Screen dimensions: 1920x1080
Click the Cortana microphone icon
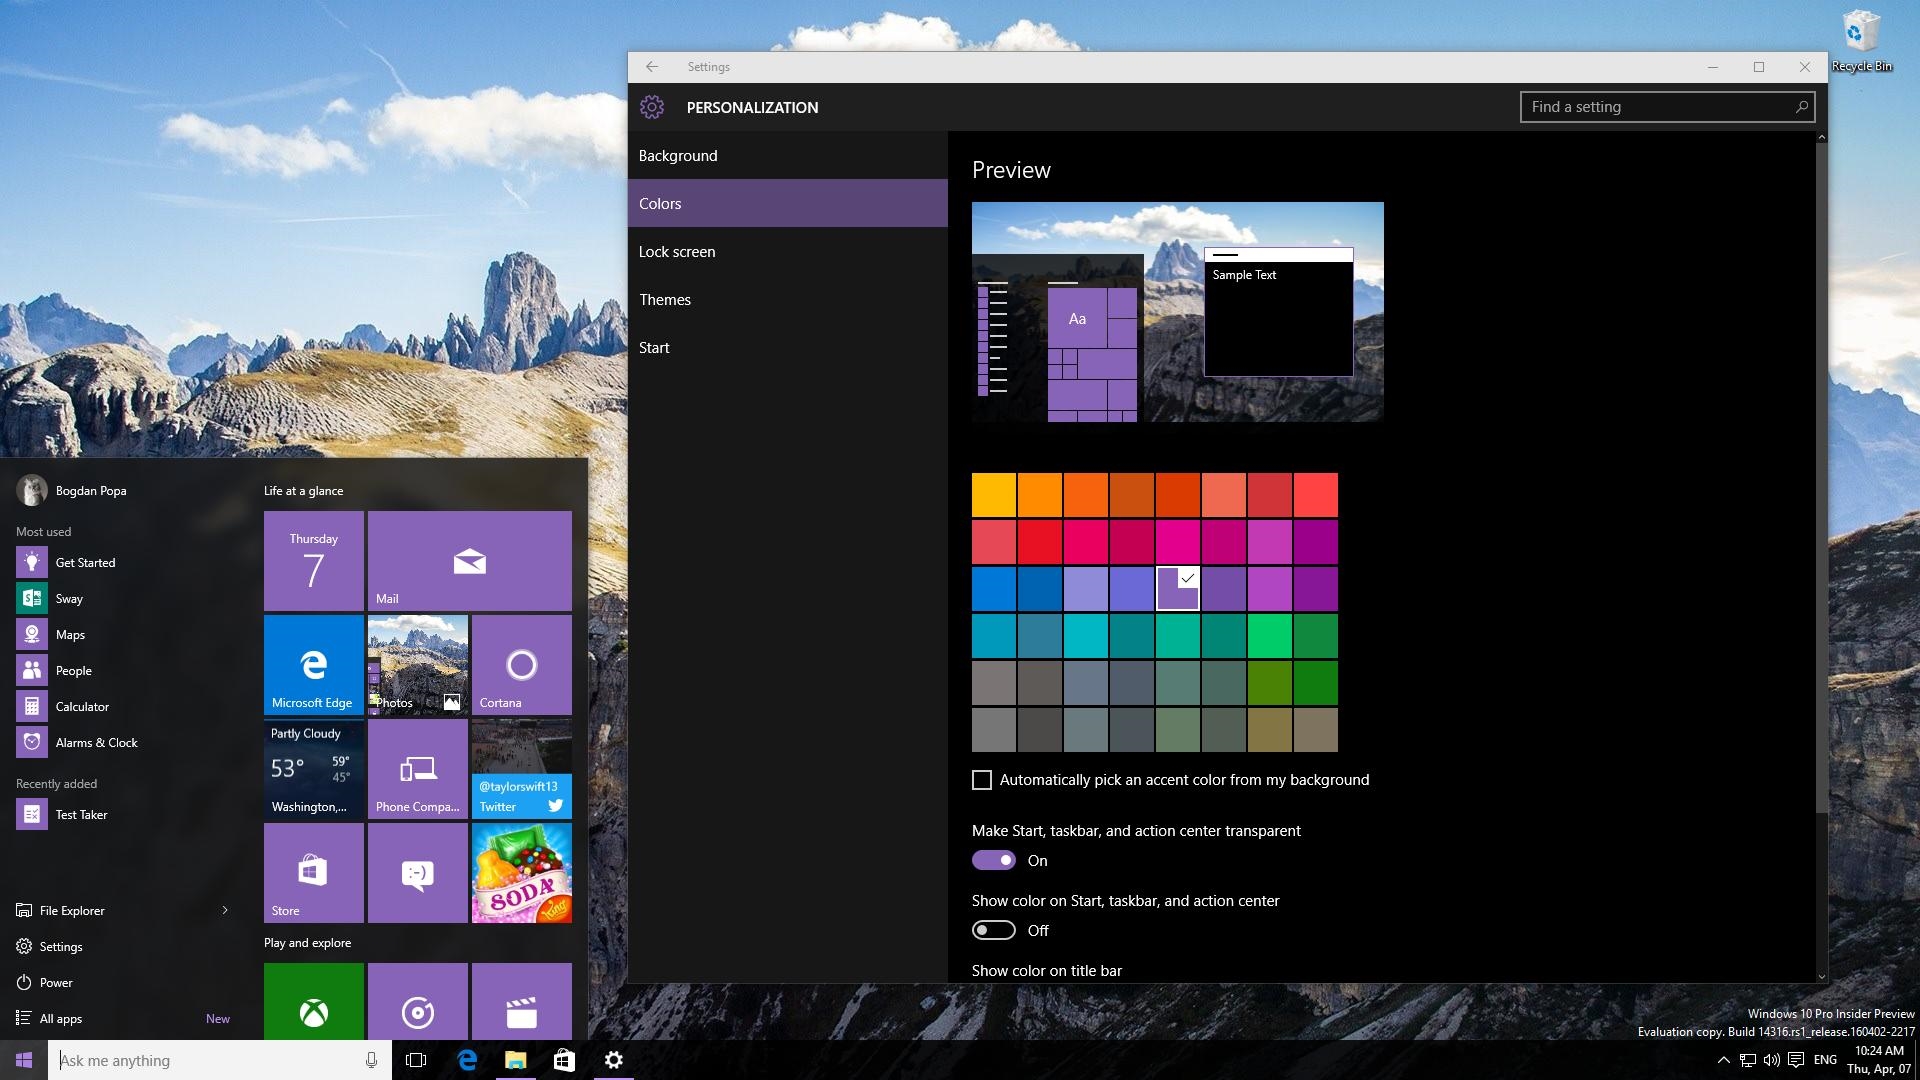click(371, 1060)
